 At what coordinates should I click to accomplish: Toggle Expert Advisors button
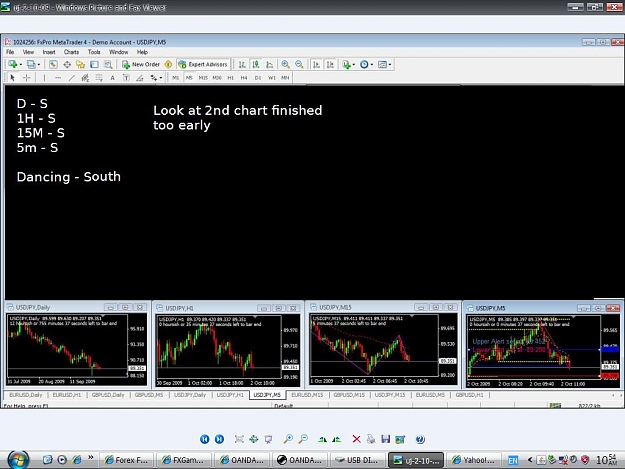click(203, 64)
